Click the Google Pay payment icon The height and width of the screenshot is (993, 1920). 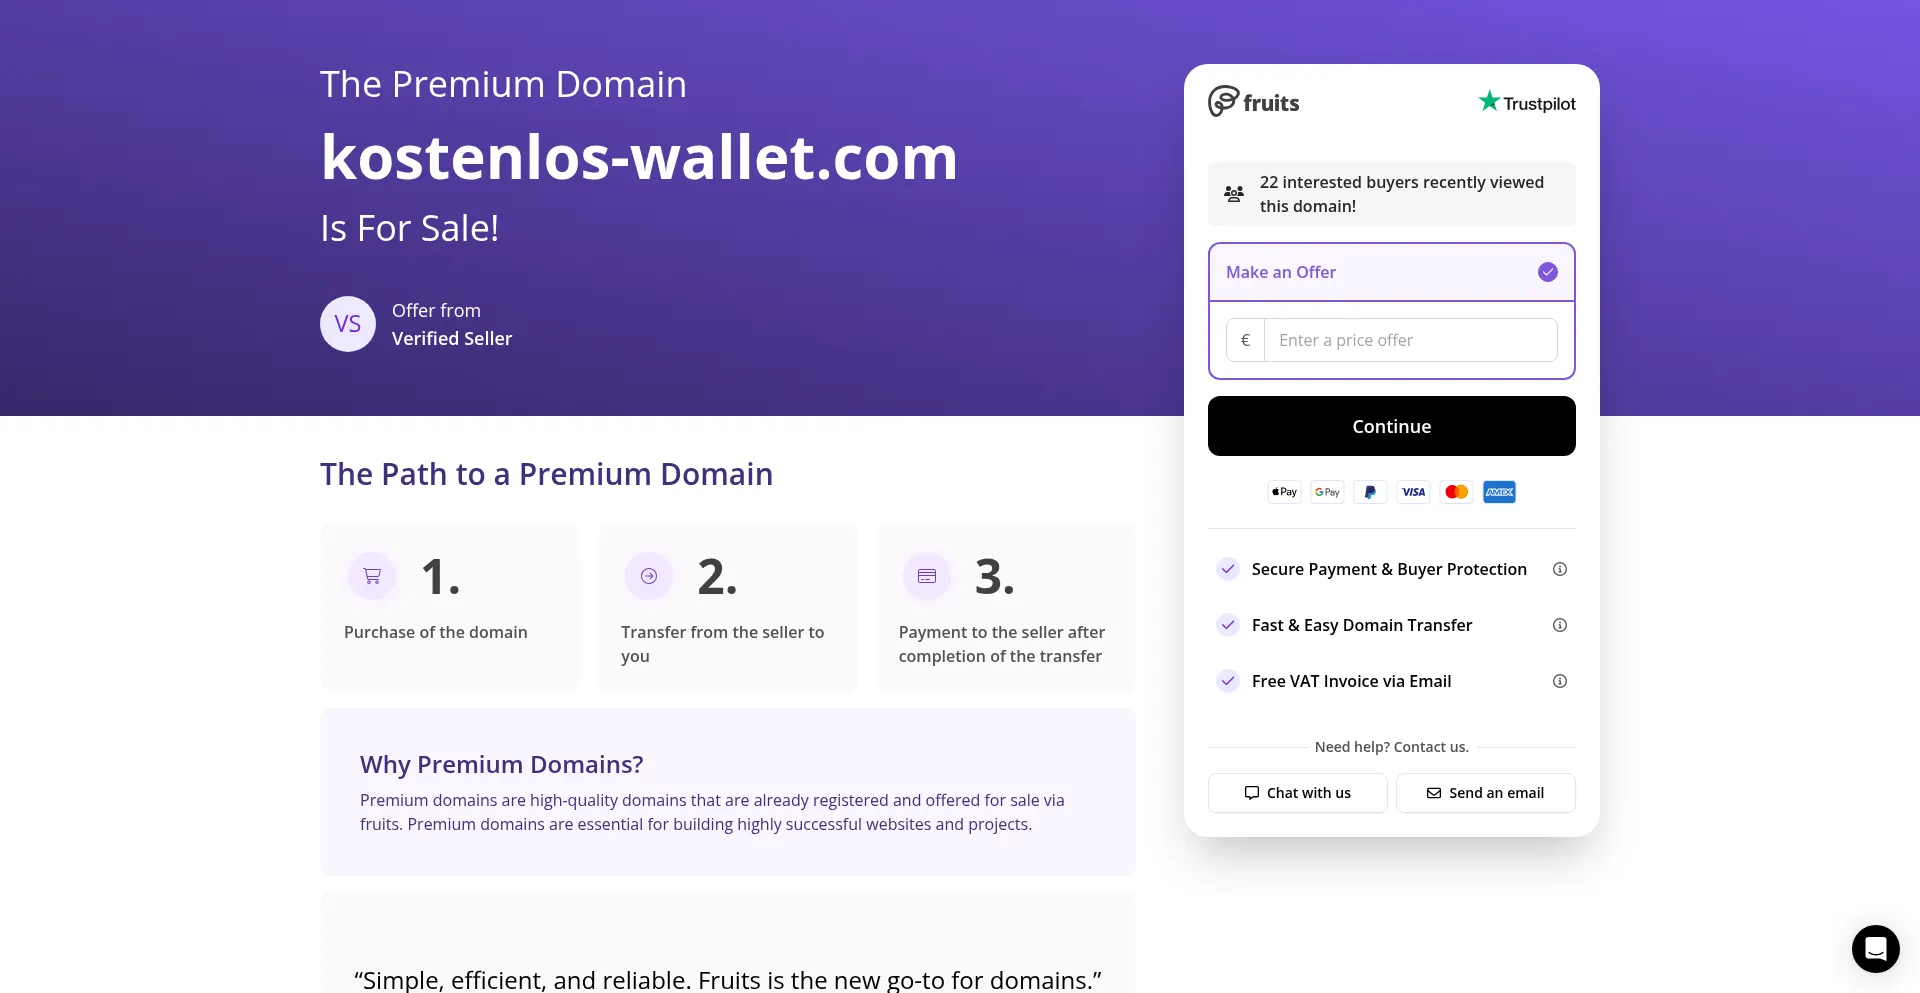(x=1327, y=492)
